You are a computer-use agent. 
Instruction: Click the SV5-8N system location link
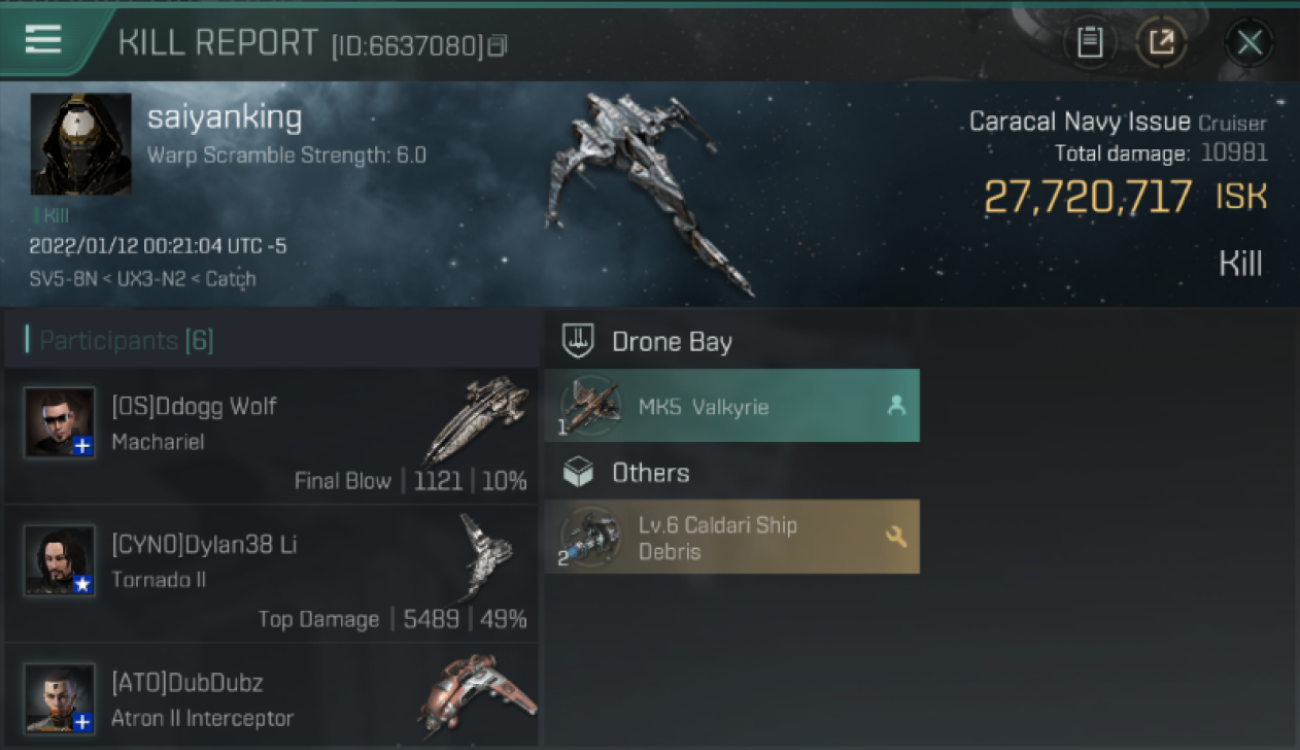[63, 279]
